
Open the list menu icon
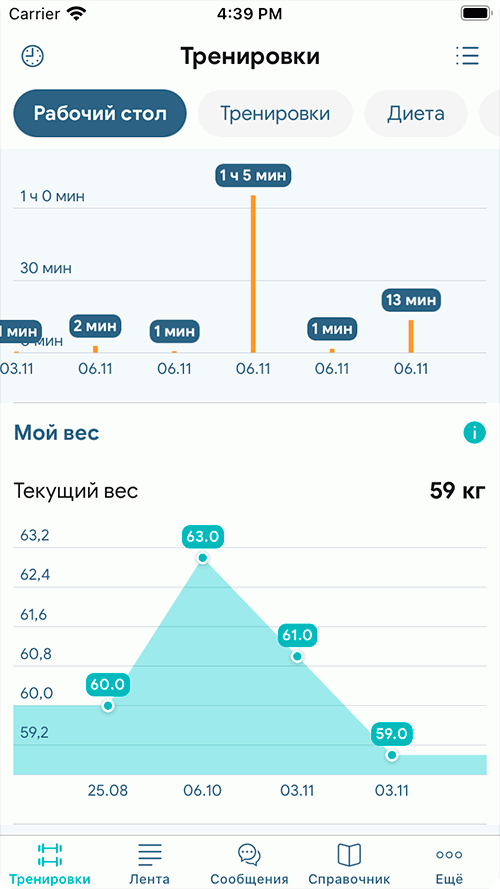(468, 56)
